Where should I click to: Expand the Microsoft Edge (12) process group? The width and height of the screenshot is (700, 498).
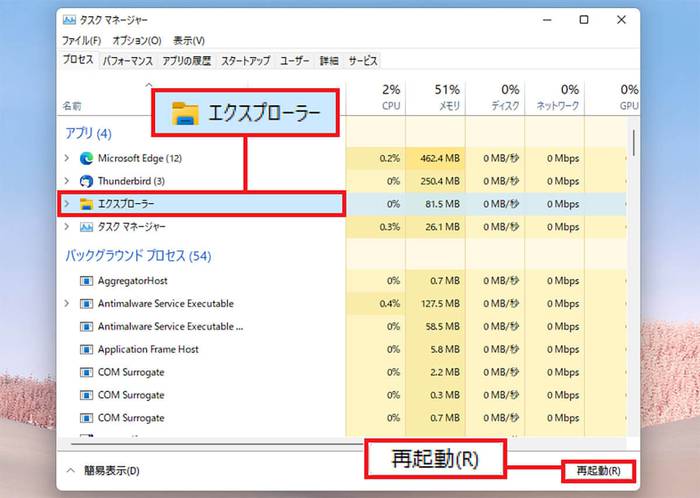coord(67,158)
